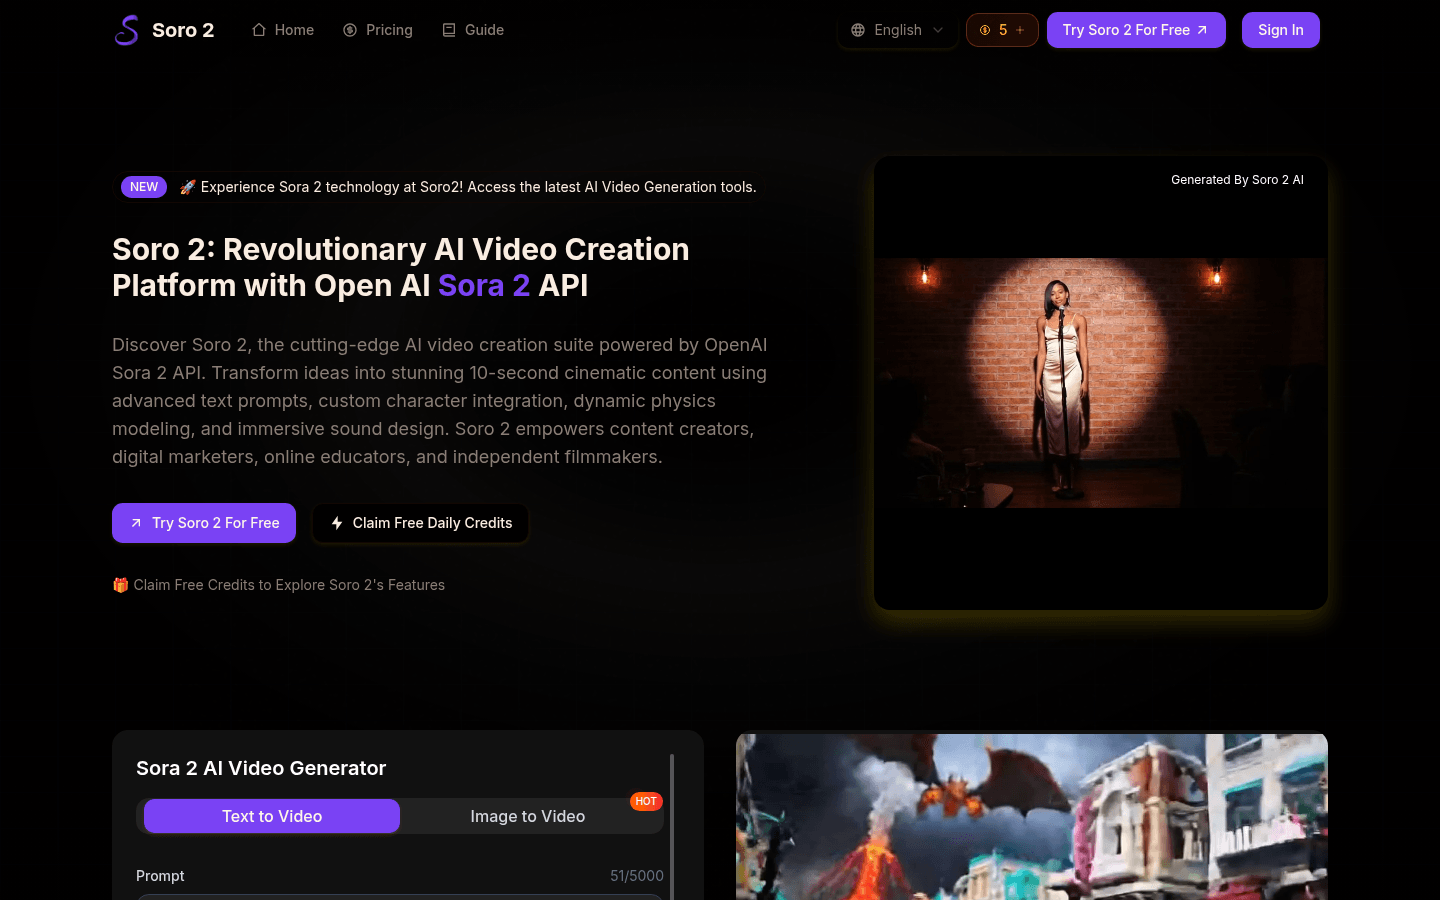Viewport: 1440px width, 900px height.
Task: Open the Pricing menu item
Action: click(x=389, y=30)
